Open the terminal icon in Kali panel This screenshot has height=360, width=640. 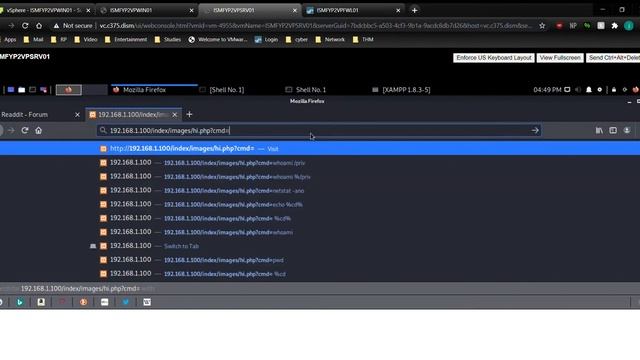pyautogui.click(x=32, y=90)
